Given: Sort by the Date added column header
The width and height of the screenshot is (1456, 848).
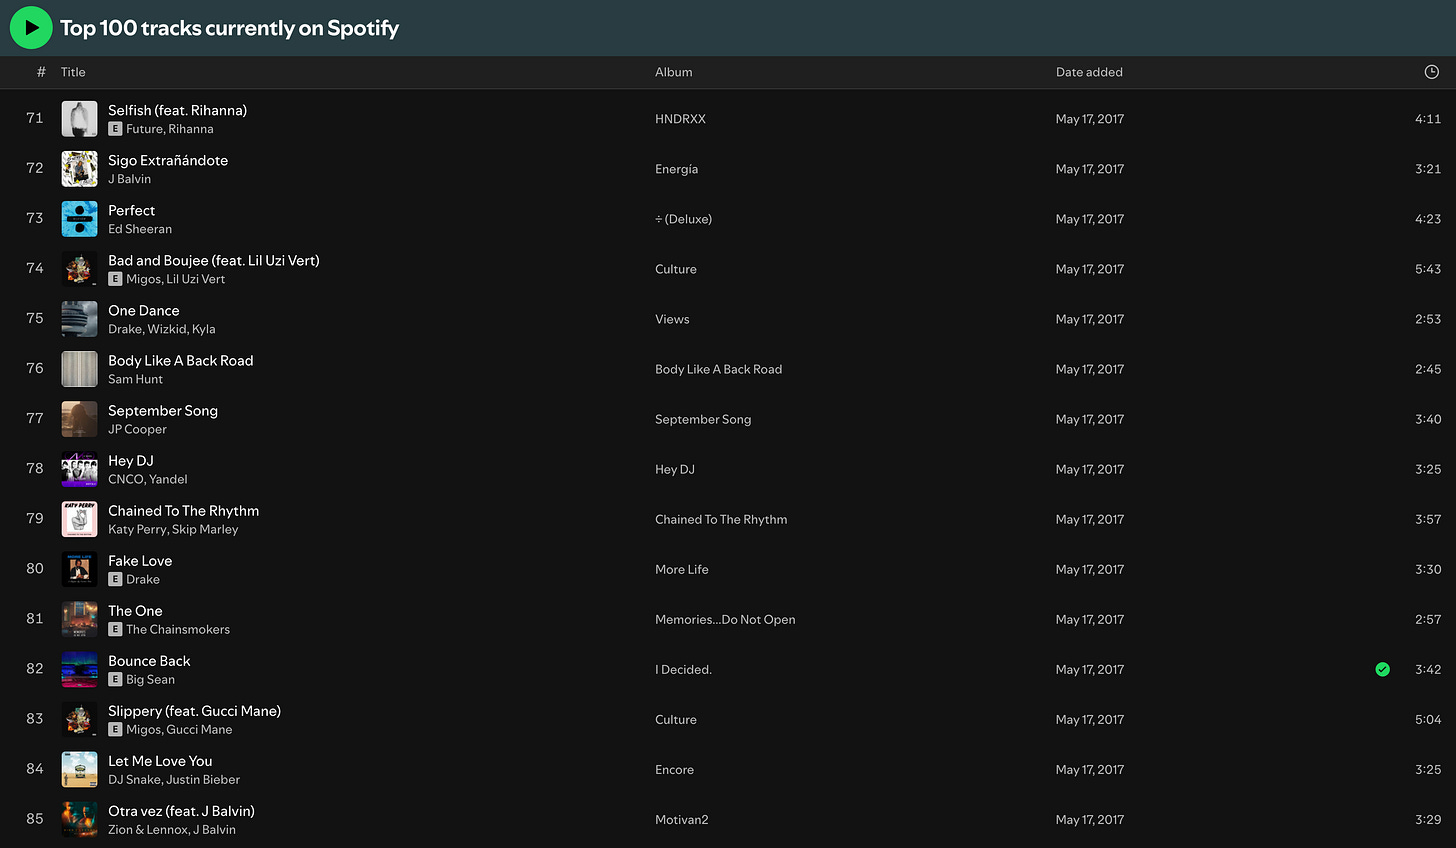Looking at the screenshot, I should [x=1089, y=72].
